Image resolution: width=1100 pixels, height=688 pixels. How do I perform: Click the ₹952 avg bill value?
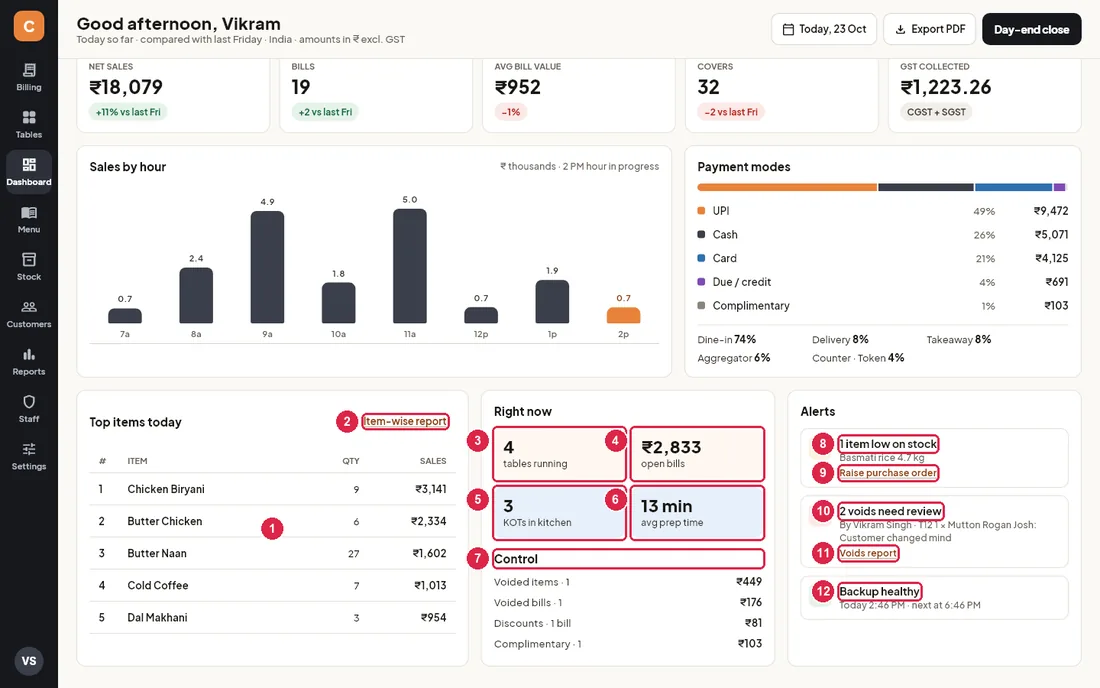click(518, 87)
